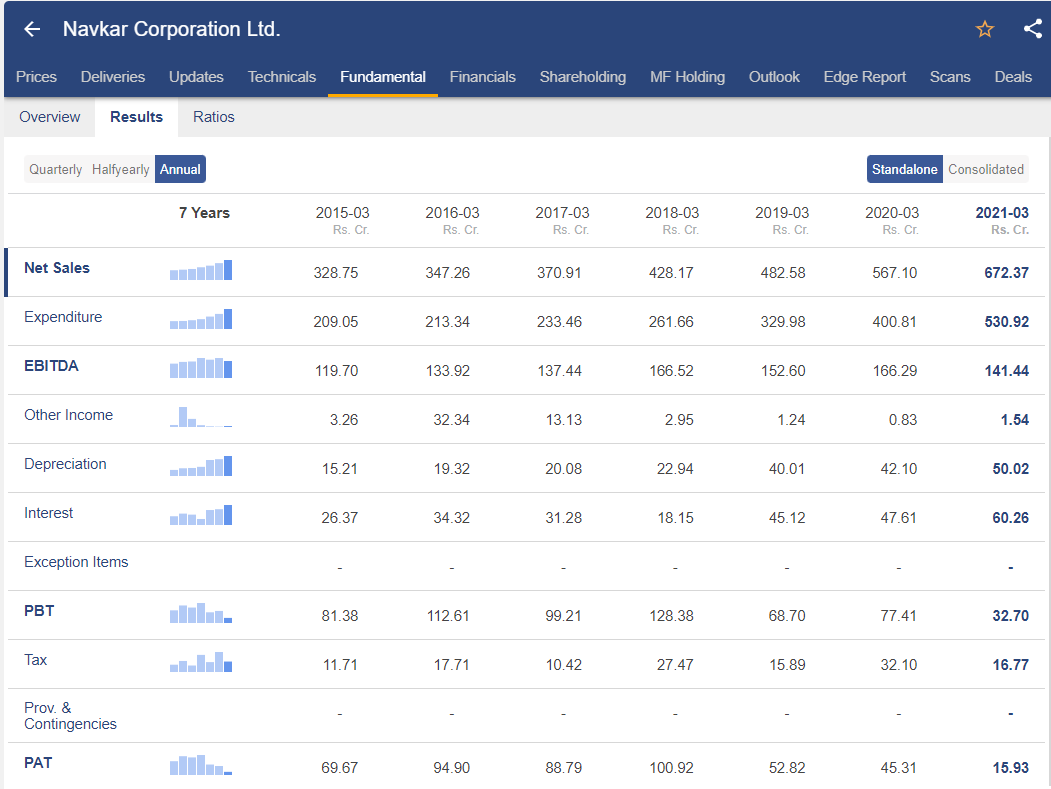Open the PBT trend chart
This screenshot has height=789, width=1051.
[200, 612]
